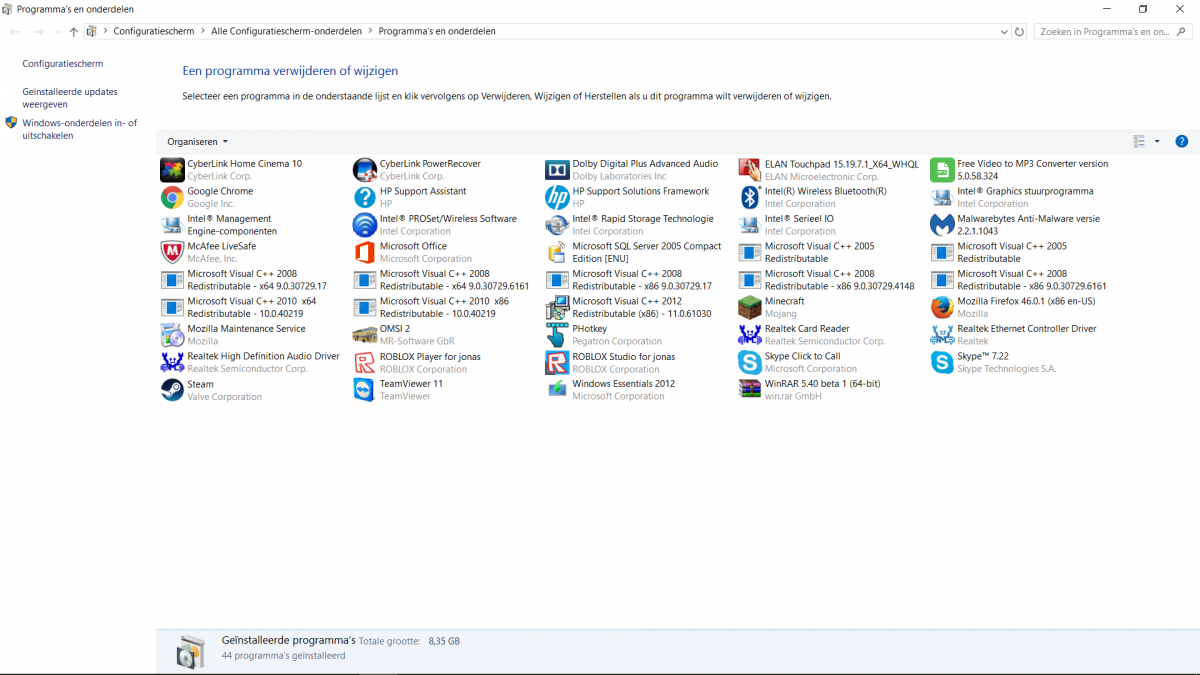Click the Minecraft grass block icon
Screen dimensions: 1200x675
point(750,307)
